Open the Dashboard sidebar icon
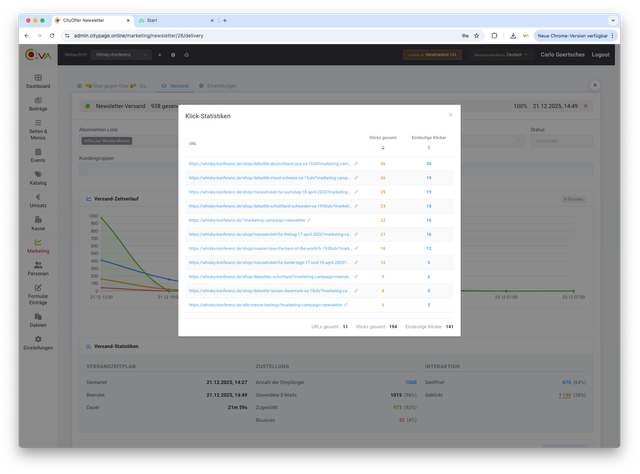Viewport: 640px width, 474px height. [x=38, y=81]
